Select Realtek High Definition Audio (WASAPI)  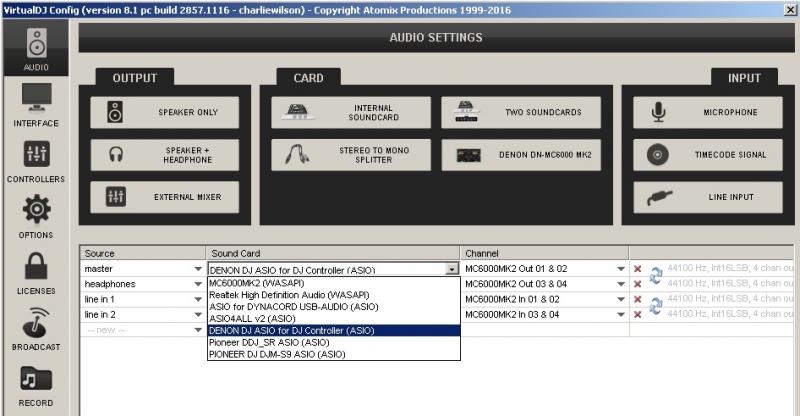click(334, 295)
